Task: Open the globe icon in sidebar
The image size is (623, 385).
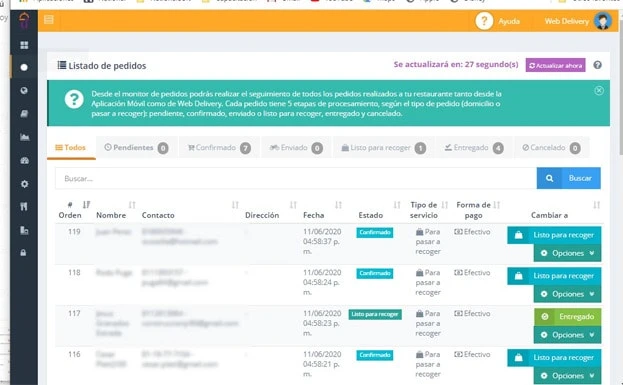Action: coord(24,91)
